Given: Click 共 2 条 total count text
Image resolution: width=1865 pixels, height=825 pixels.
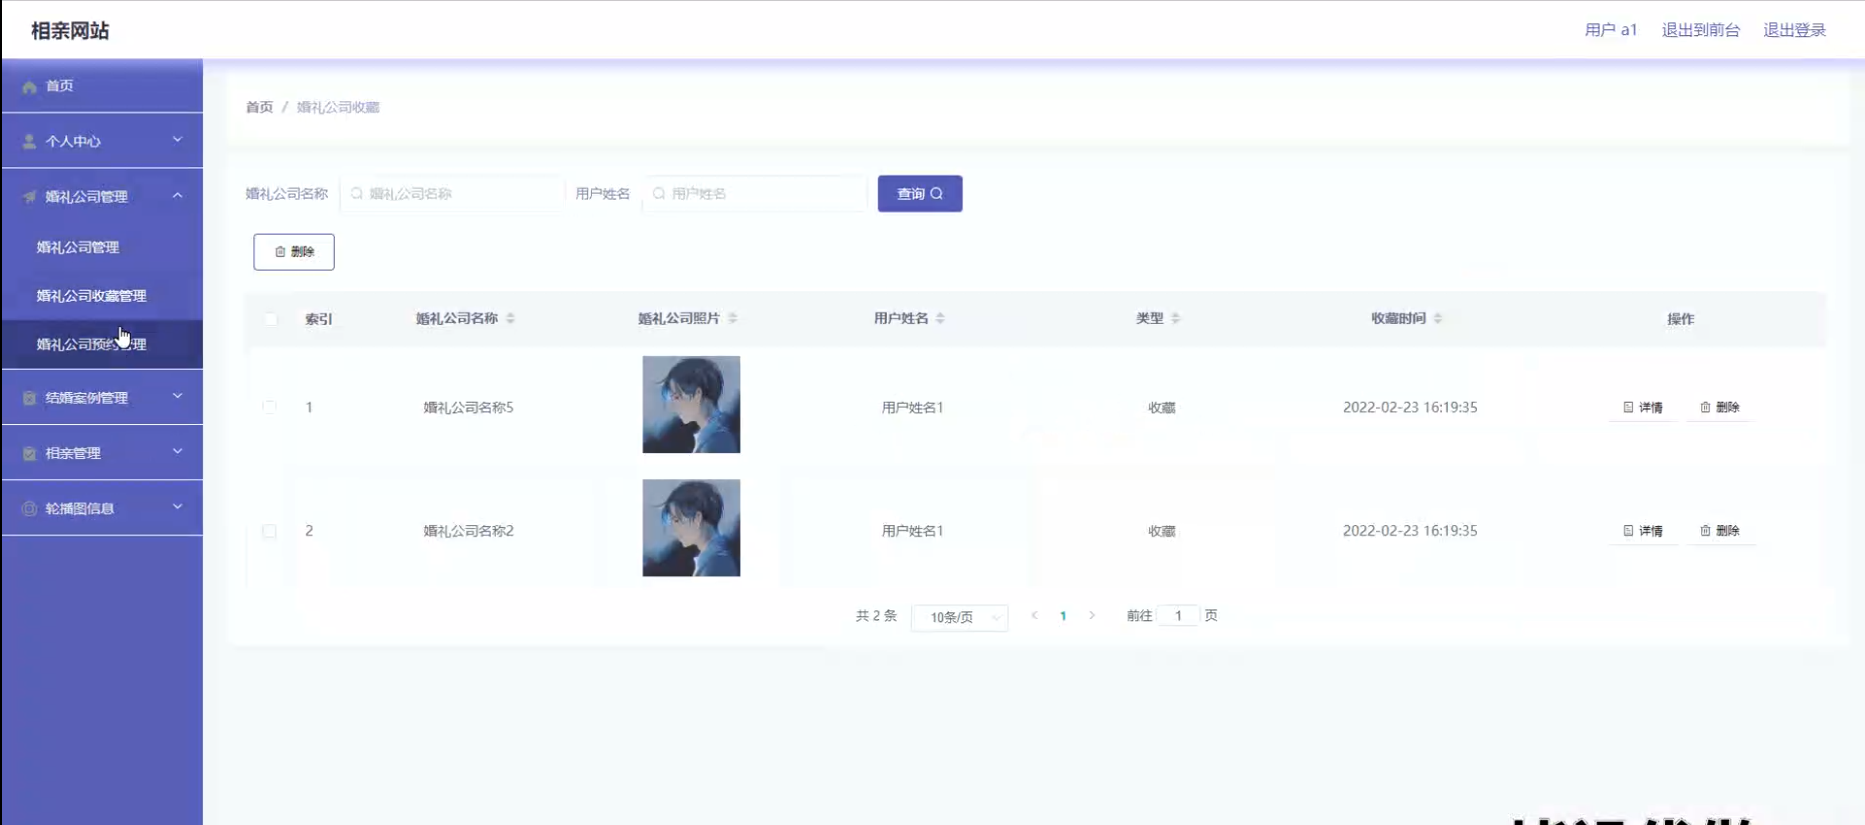Looking at the screenshot, I should (876, 616).
